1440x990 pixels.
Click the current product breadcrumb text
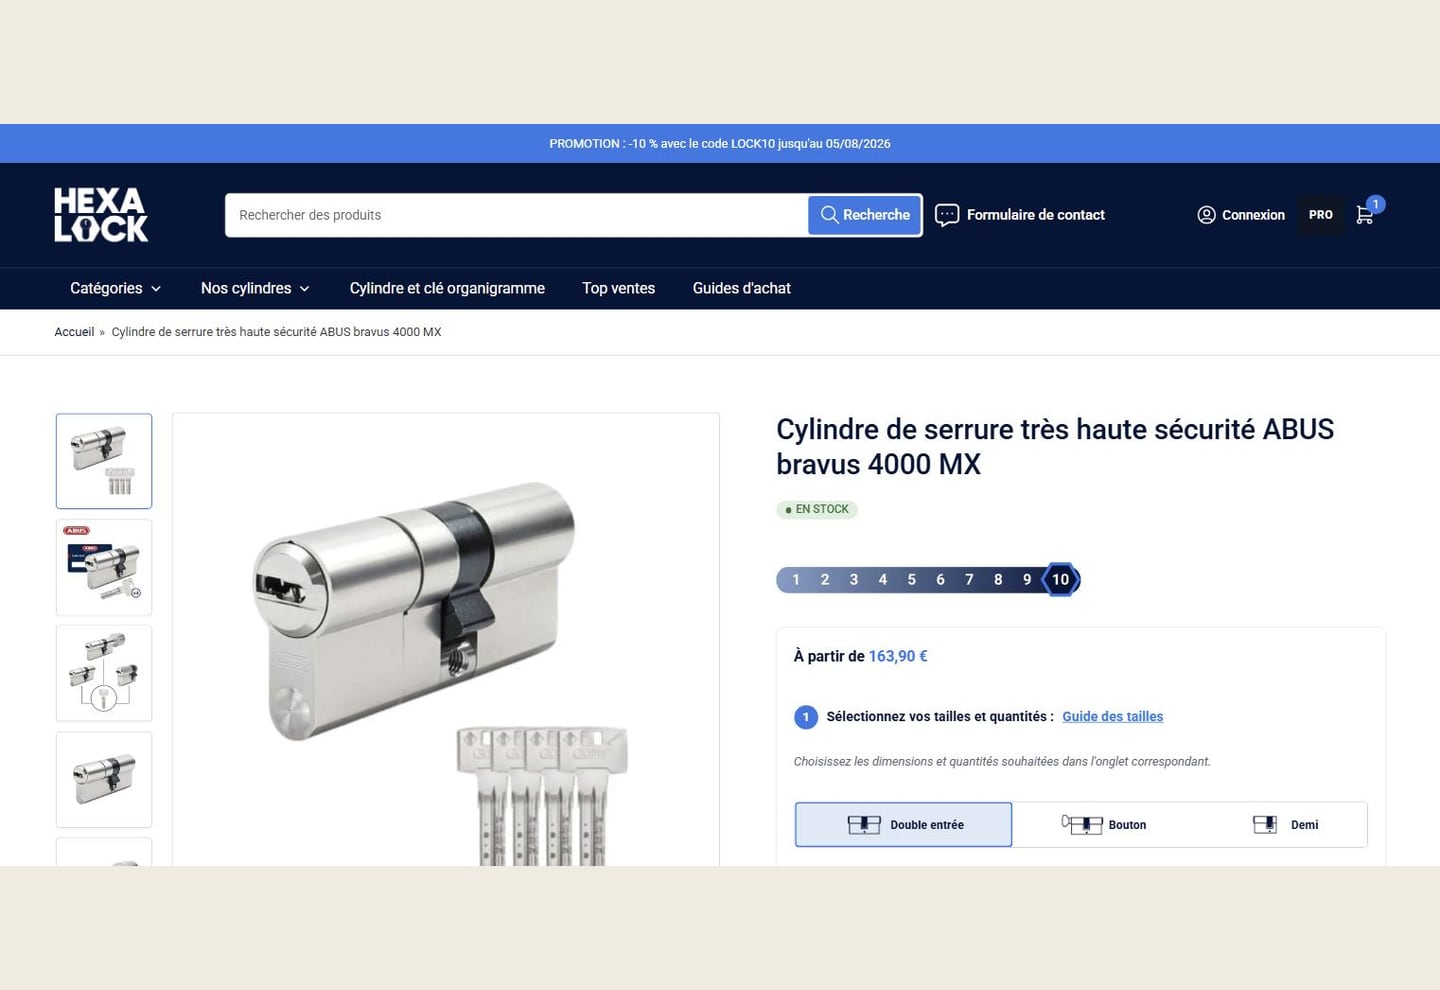276,332
